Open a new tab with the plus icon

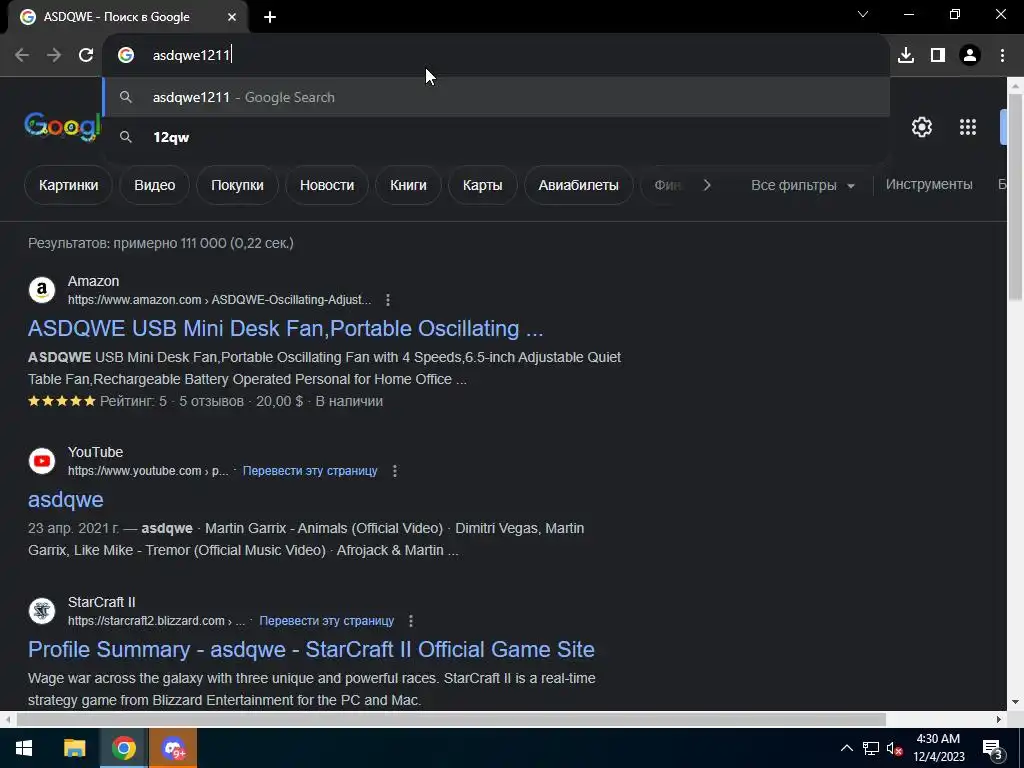coord(270,17)
